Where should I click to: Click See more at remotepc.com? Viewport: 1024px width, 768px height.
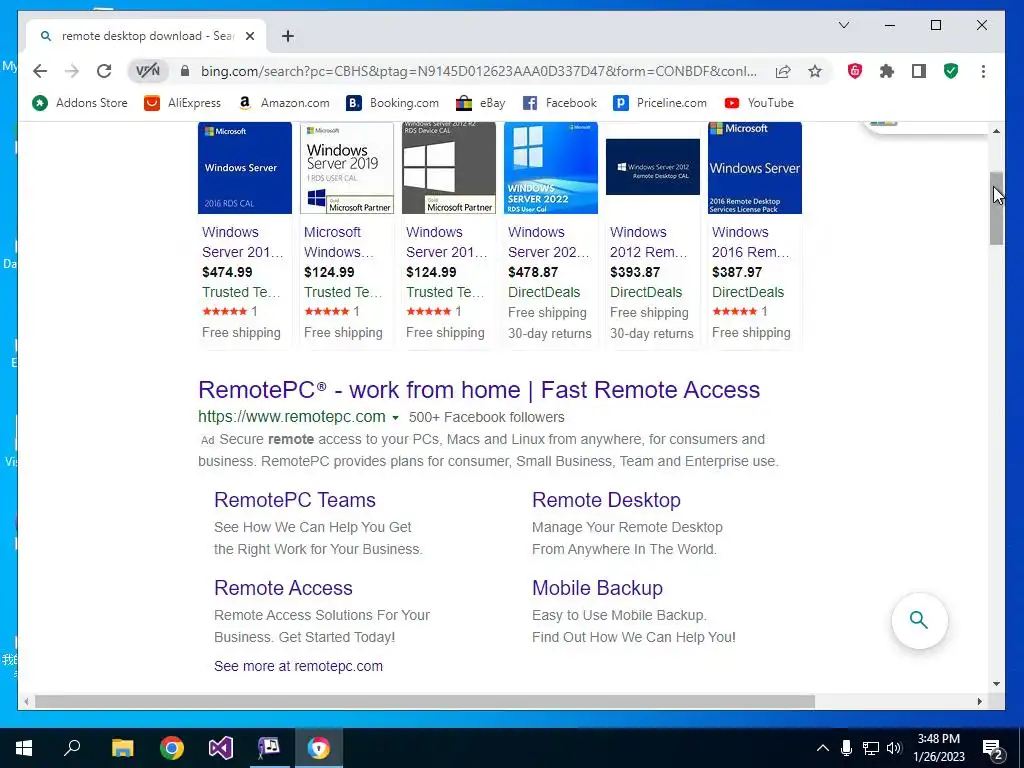click(298, 666)
